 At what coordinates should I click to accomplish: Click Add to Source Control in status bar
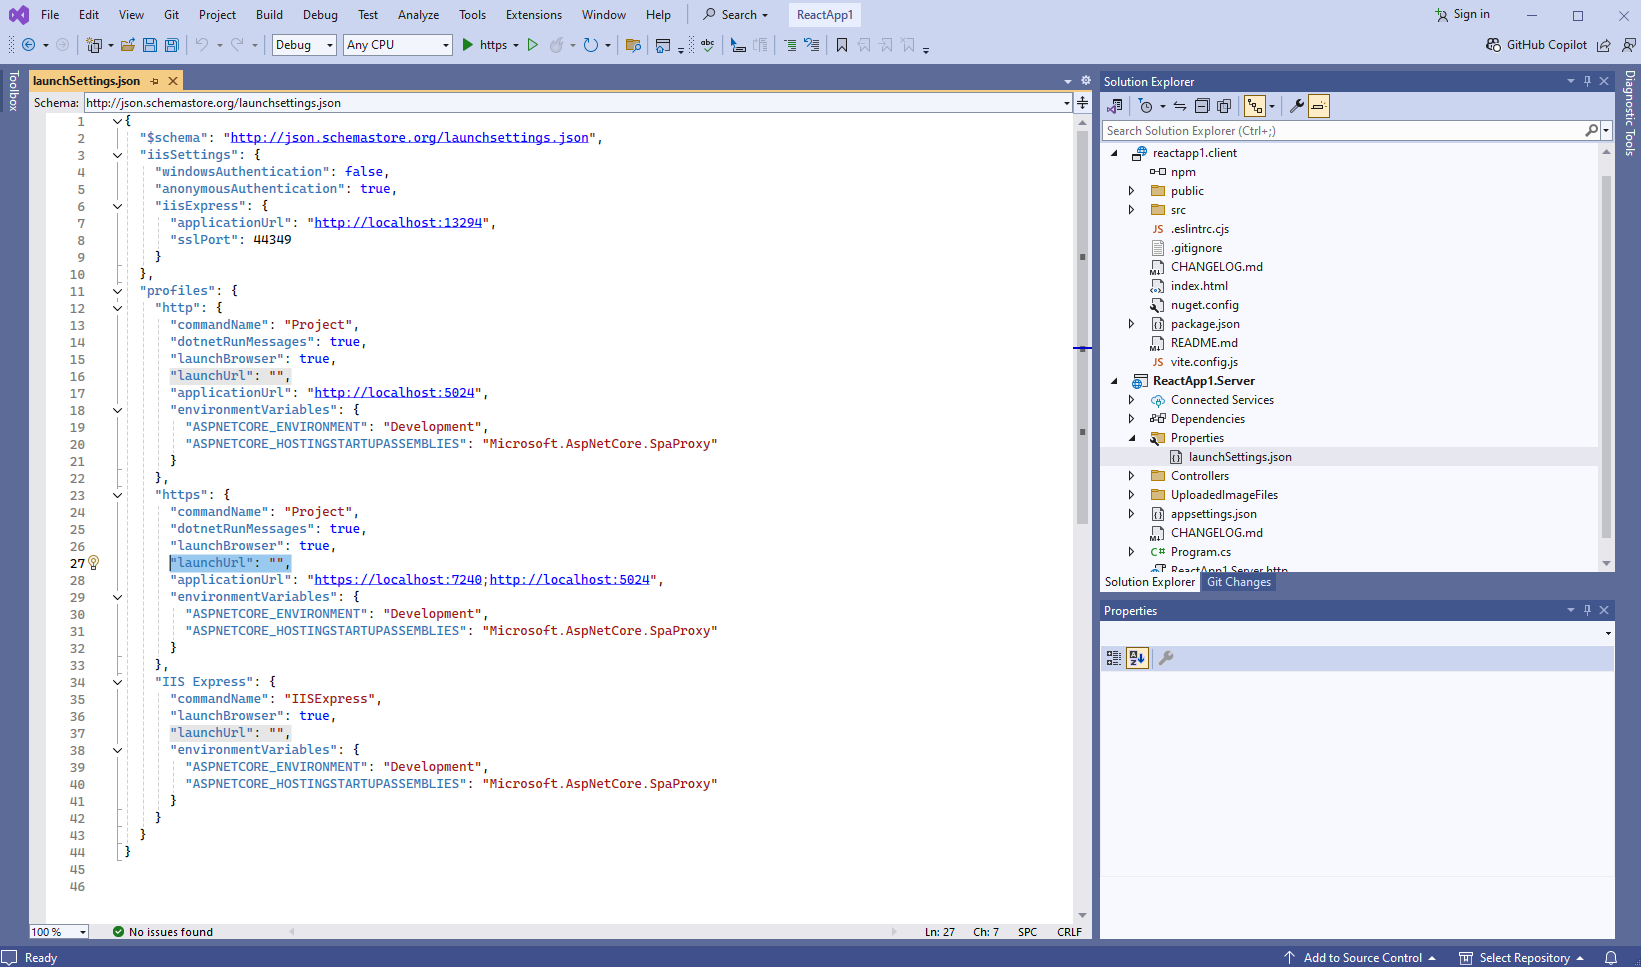[1361, 958]
